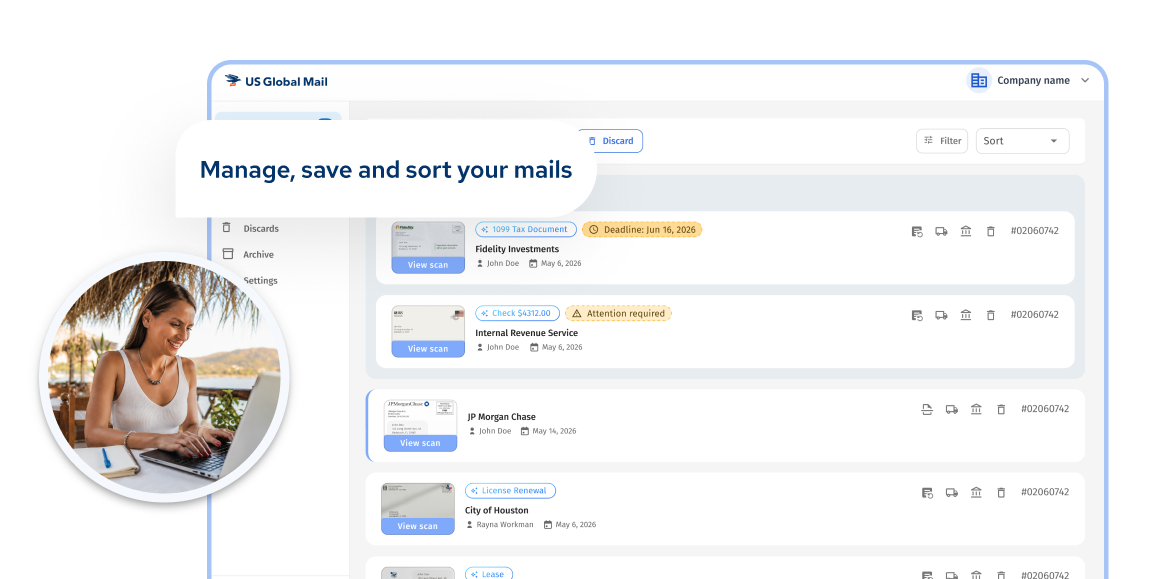Click the bank deposit icon for Fidelity Investments

[966, 231]
